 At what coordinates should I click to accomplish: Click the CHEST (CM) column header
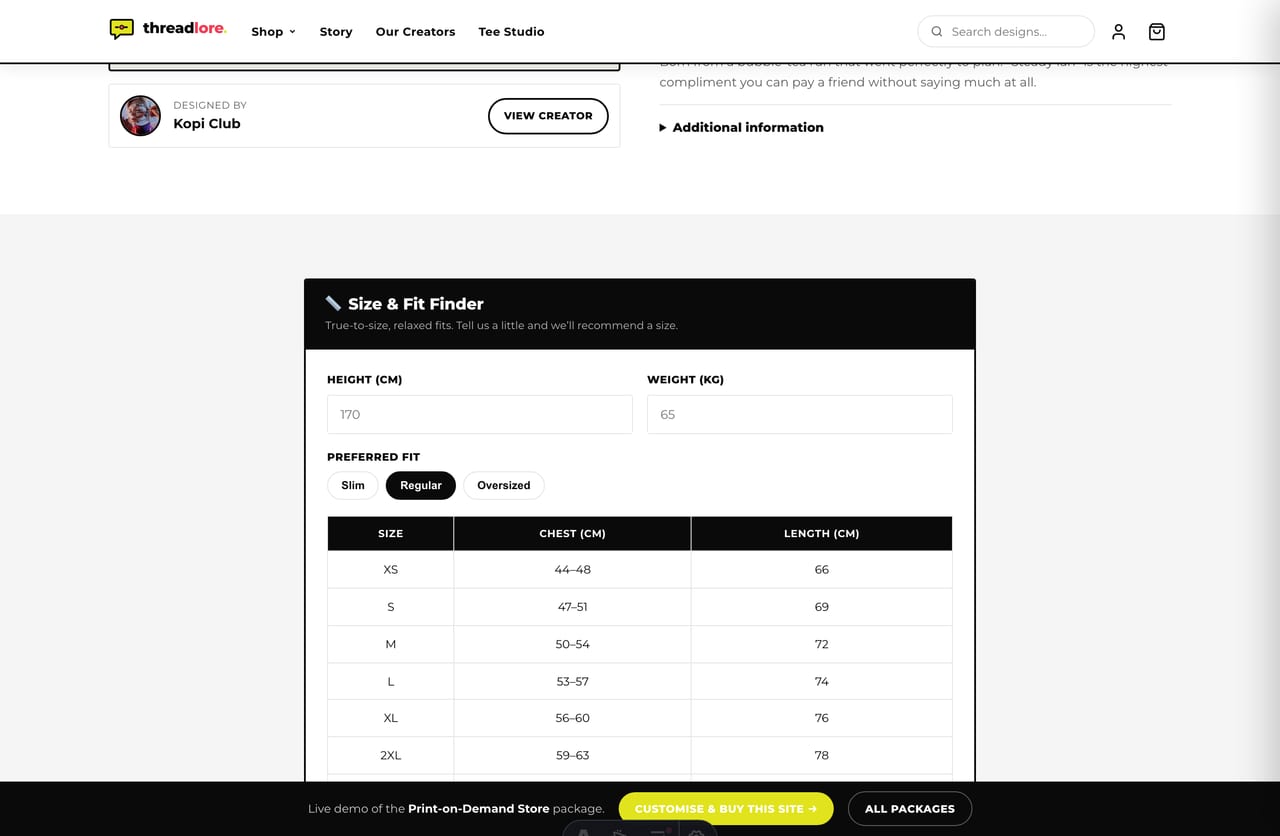[x=572, y=533]
